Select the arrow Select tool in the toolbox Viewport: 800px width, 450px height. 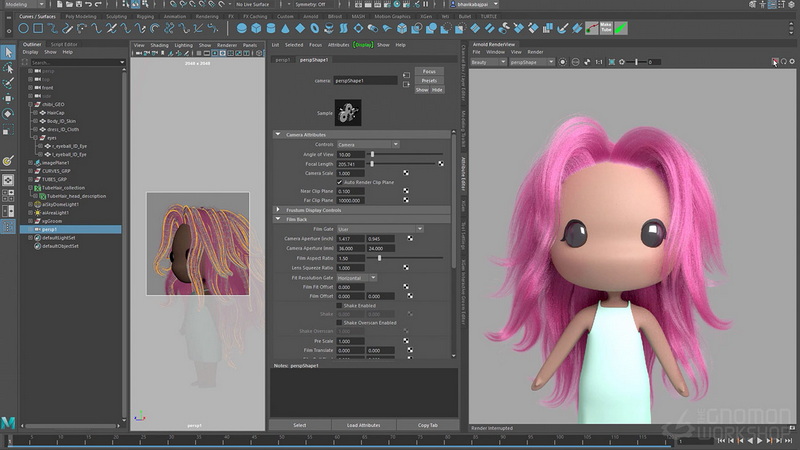tap(8, 52)
